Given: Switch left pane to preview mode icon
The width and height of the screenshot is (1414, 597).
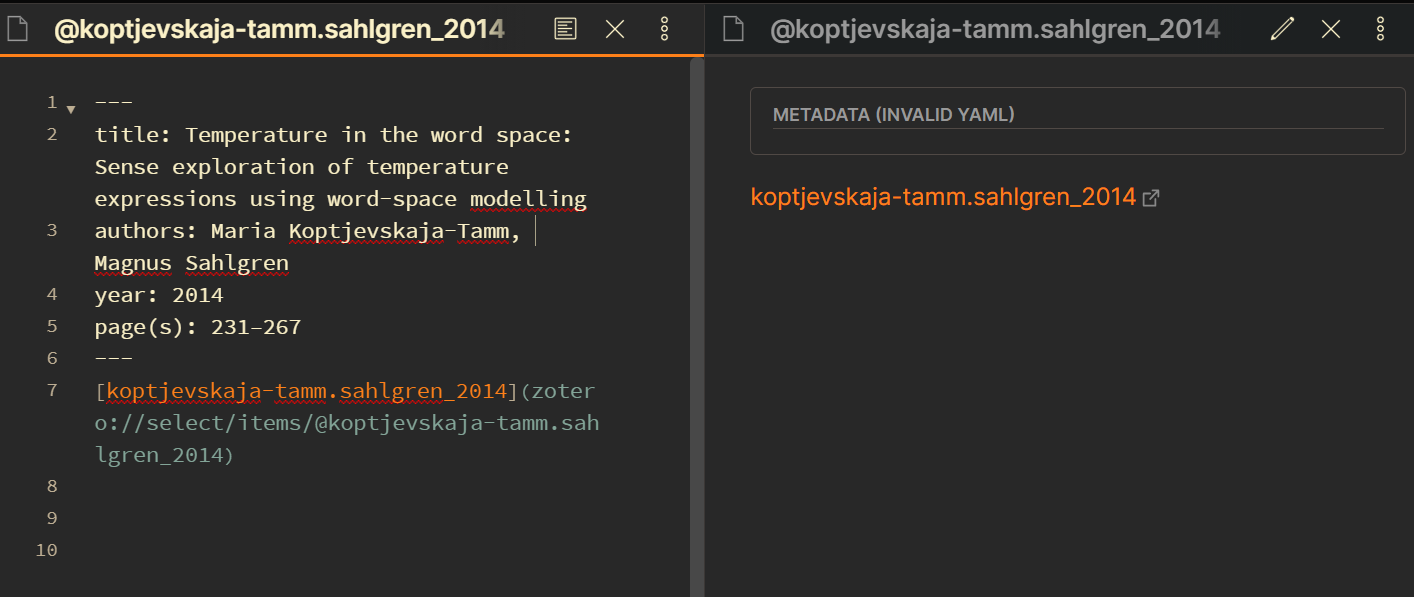Looking at the screenshot, I should [565, 29].
